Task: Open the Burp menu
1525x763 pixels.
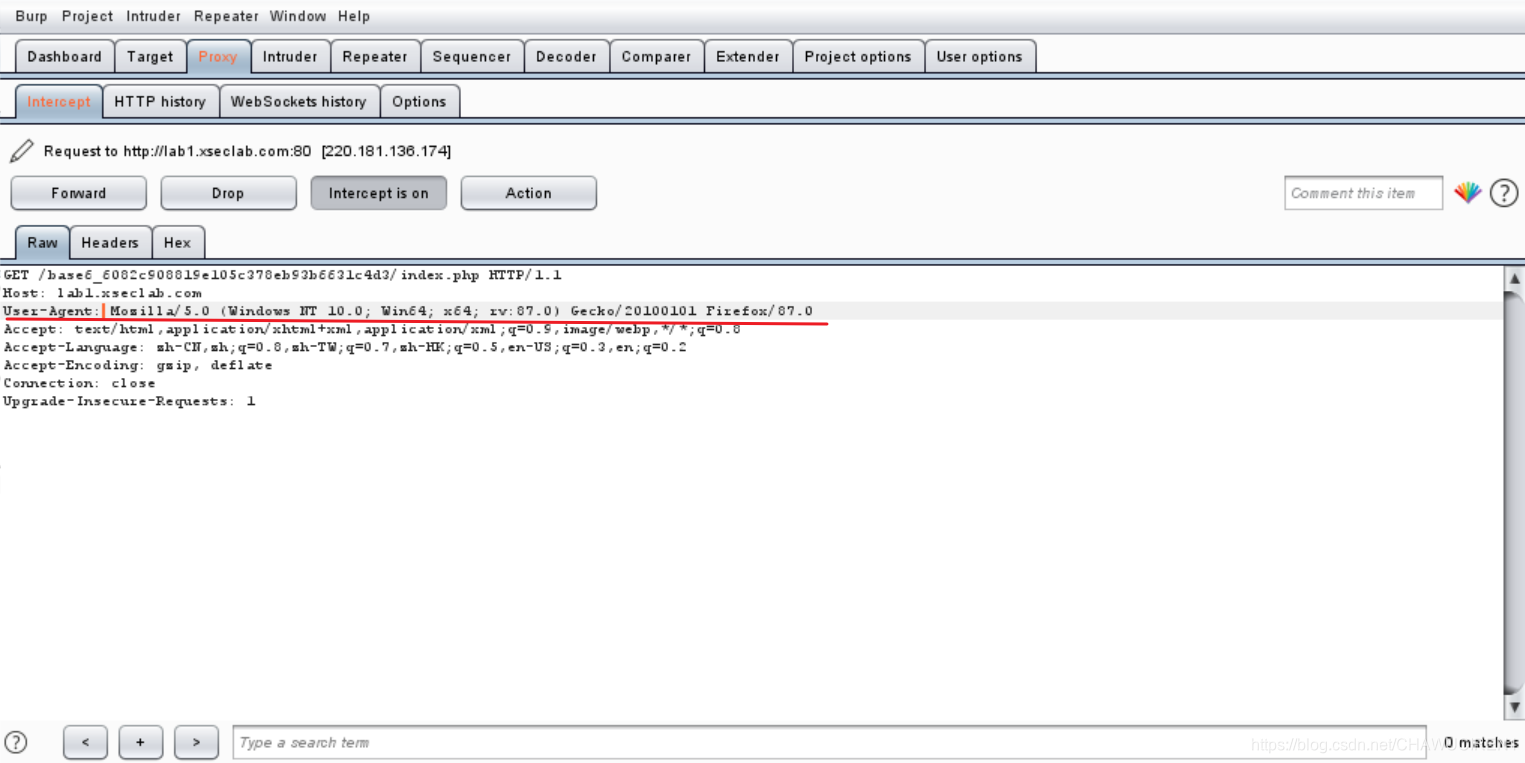Action: (31, 16)
